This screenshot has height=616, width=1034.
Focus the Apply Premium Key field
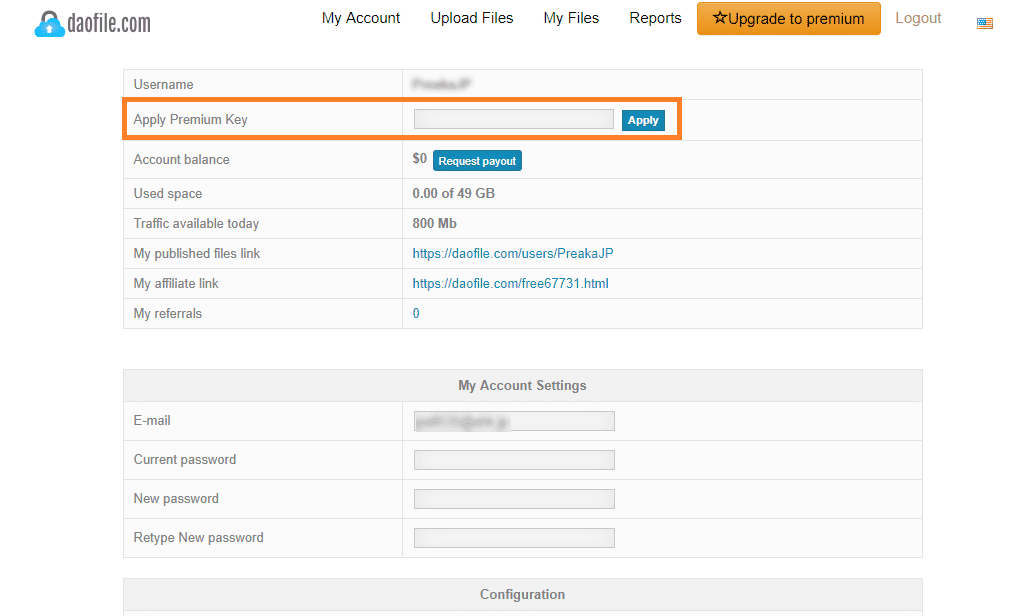tap(514, 119)
